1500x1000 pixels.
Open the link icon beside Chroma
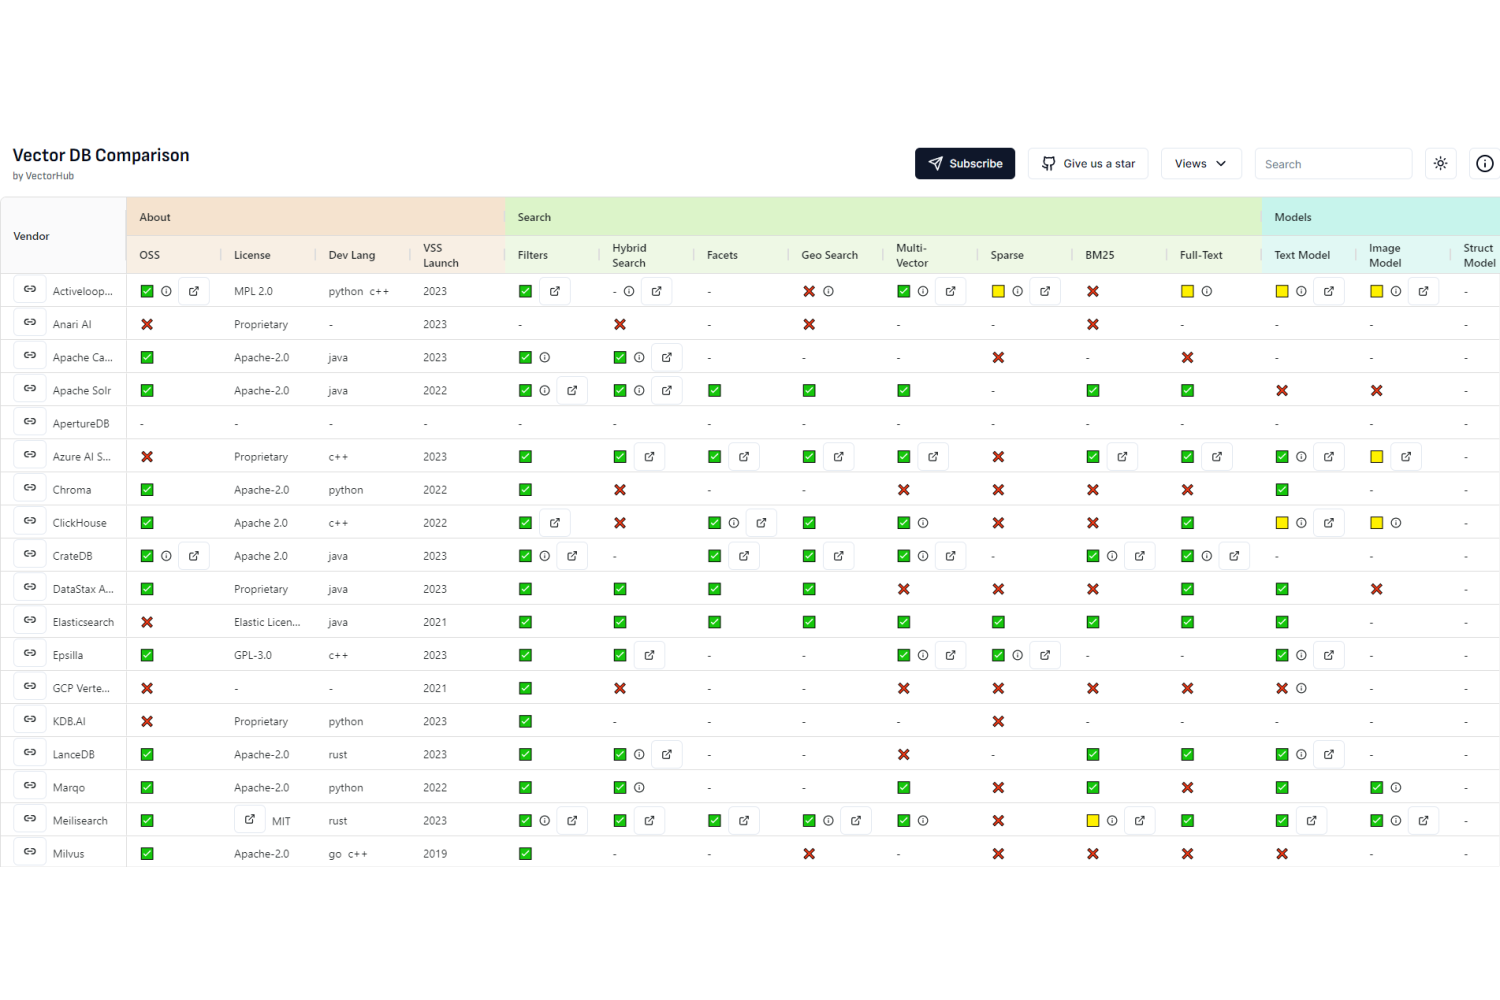pos(30,488)
